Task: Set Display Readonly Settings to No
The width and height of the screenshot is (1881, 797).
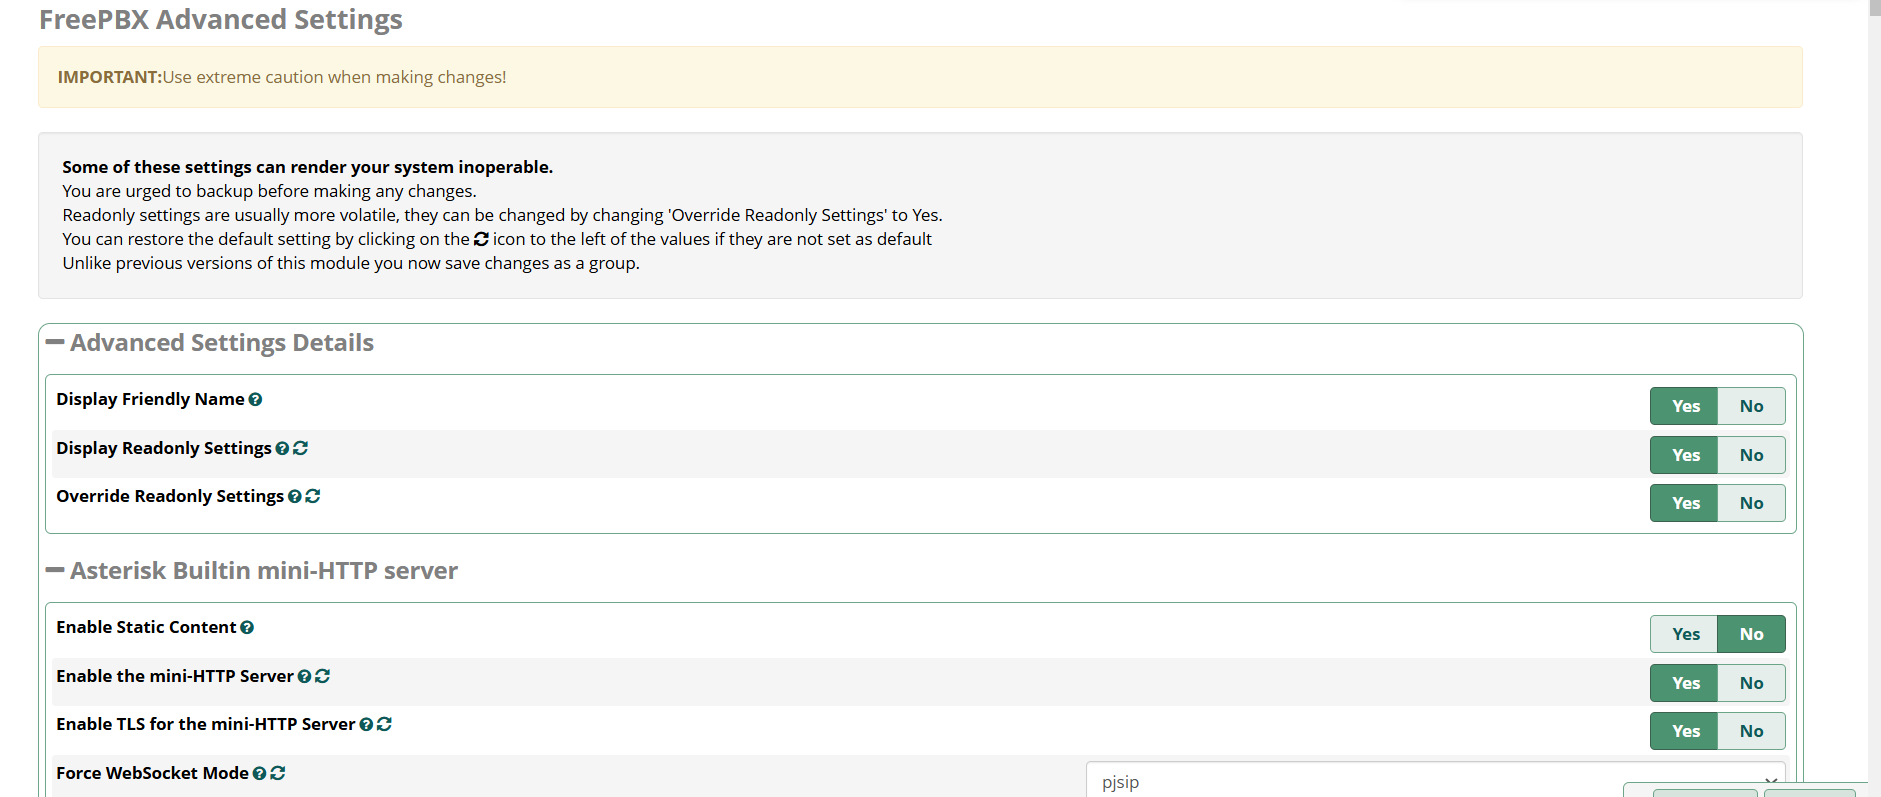Action: tap(1751, 455)
